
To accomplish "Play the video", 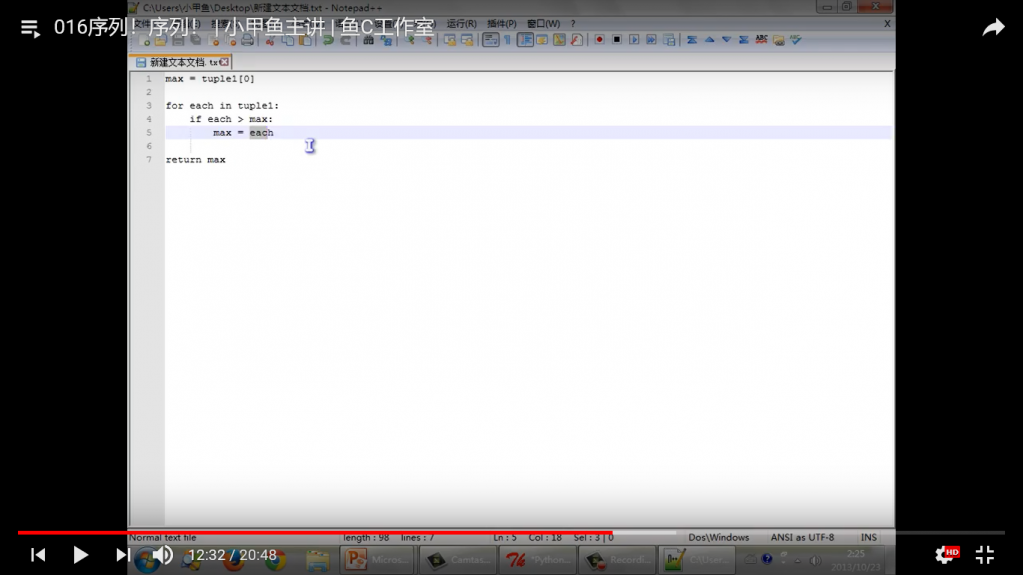I will pos(80,555).
